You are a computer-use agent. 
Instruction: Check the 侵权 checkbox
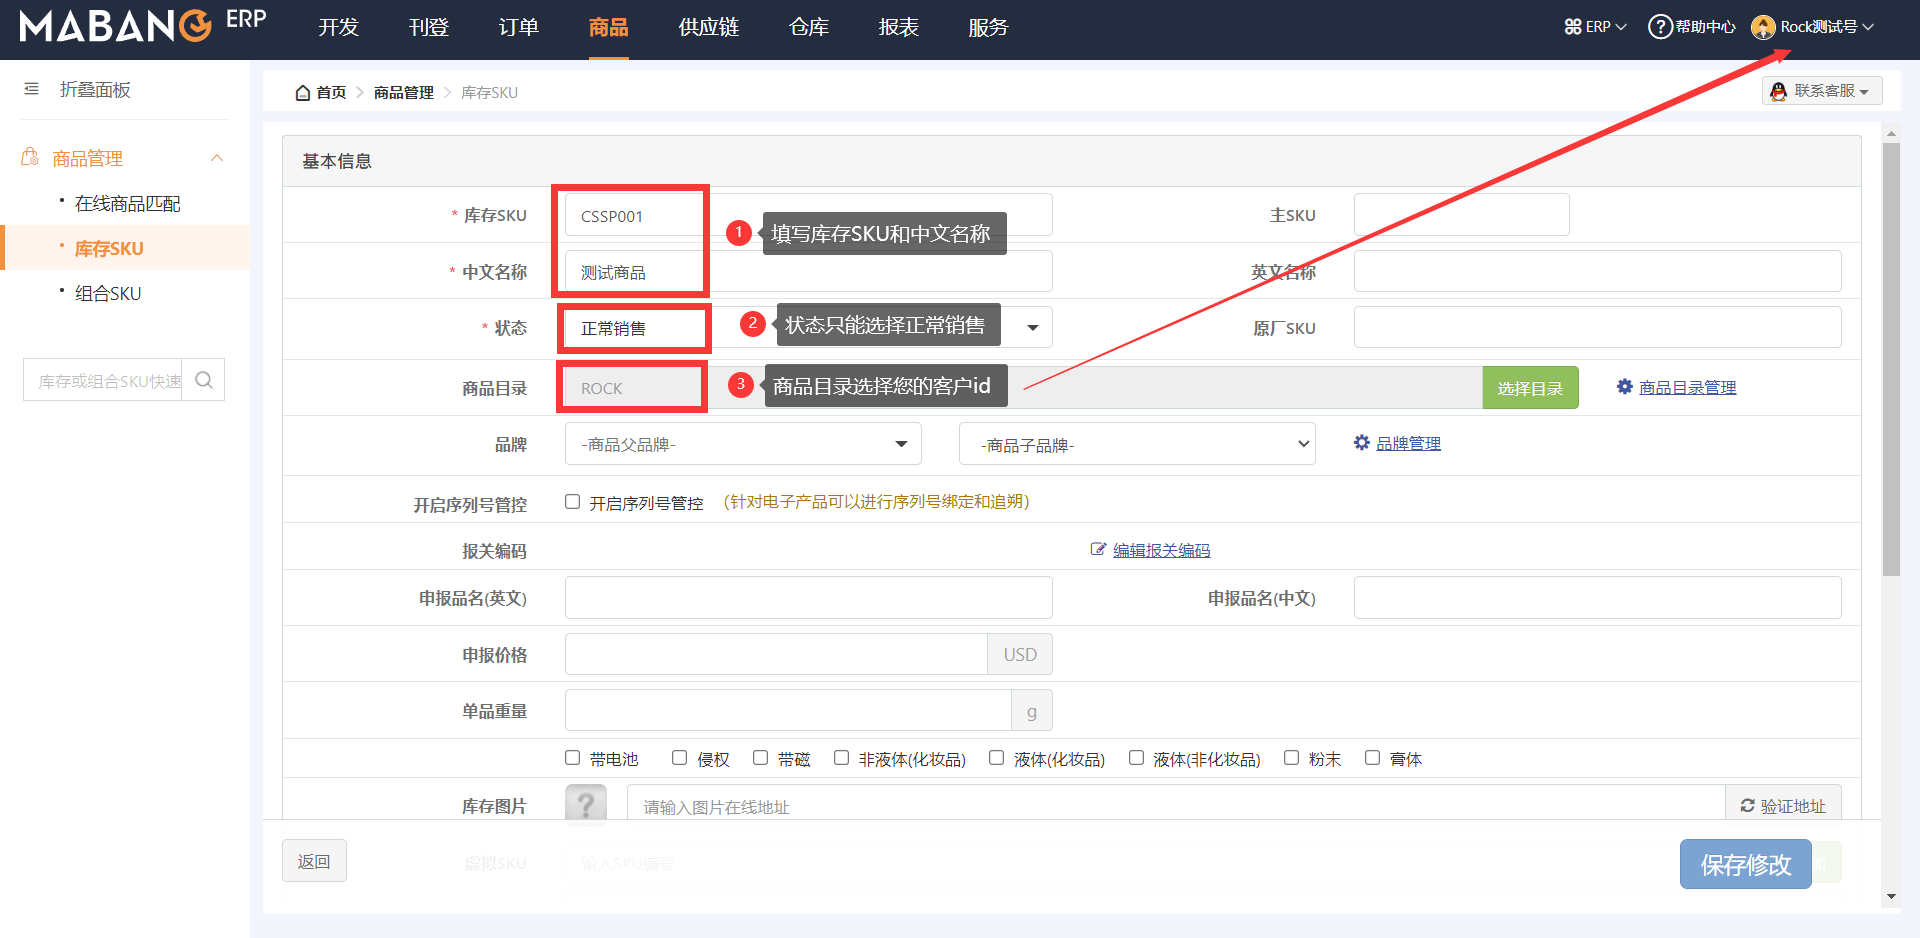pos(679,758)
